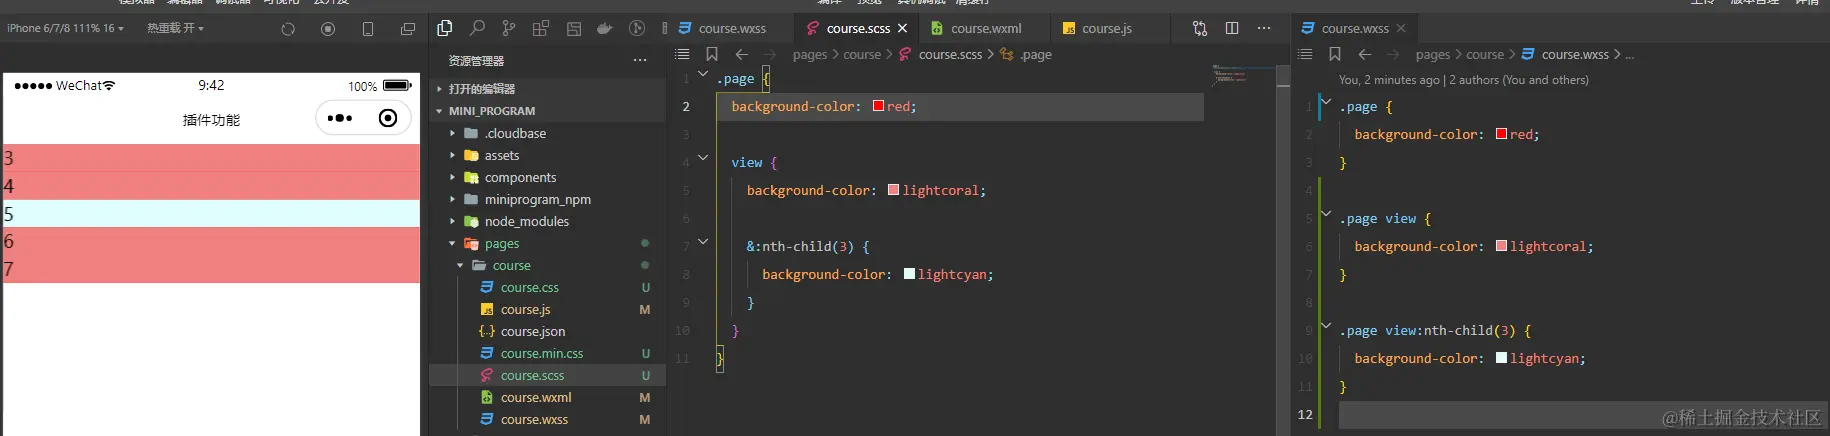Open the Source Control branch icon
The image size is (1830, 436).
click(509, 28)
